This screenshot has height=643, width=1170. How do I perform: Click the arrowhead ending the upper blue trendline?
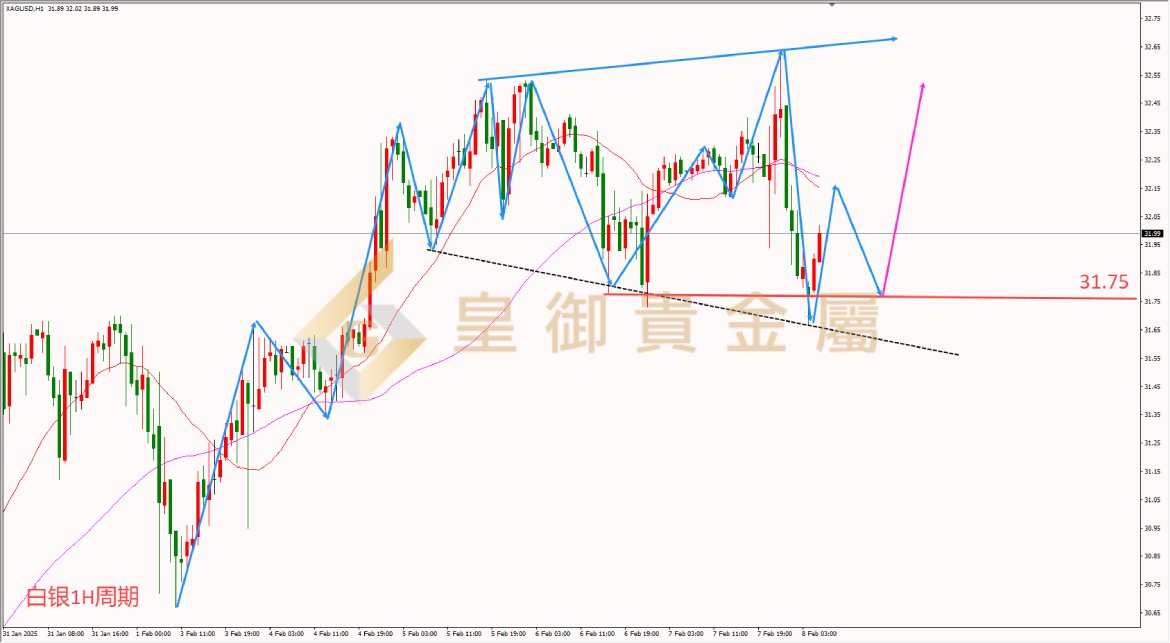click(x=893, y=38)
